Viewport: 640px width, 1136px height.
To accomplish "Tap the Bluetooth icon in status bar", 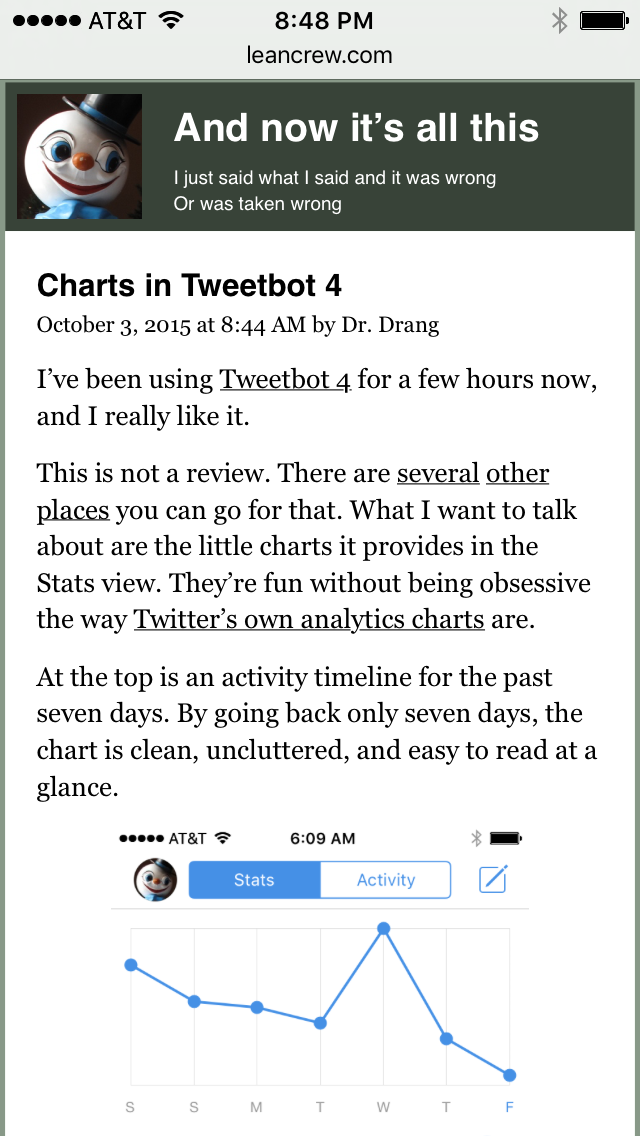I will click(x=559, y=20).
